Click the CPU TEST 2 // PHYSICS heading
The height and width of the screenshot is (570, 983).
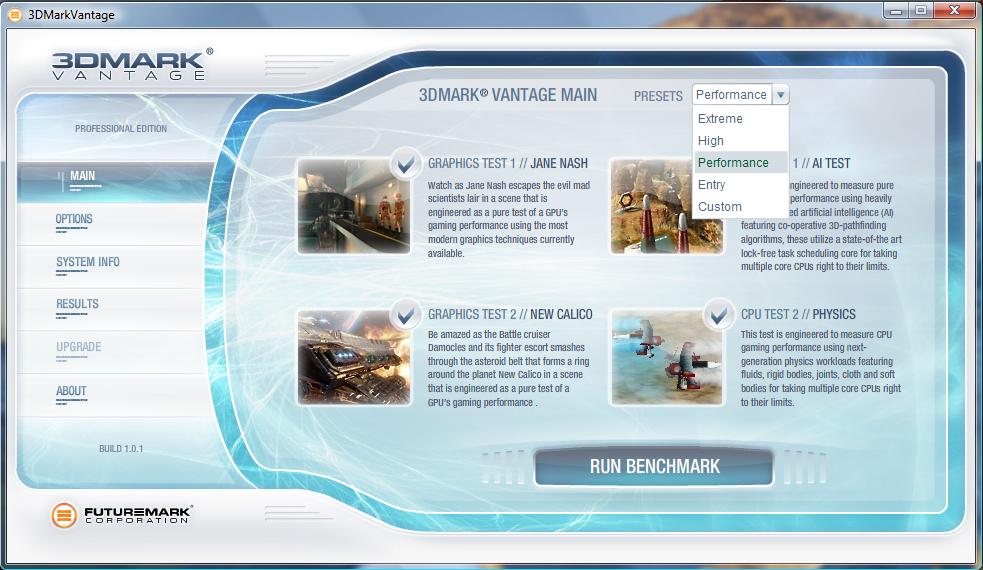click(x=798, y=314)
